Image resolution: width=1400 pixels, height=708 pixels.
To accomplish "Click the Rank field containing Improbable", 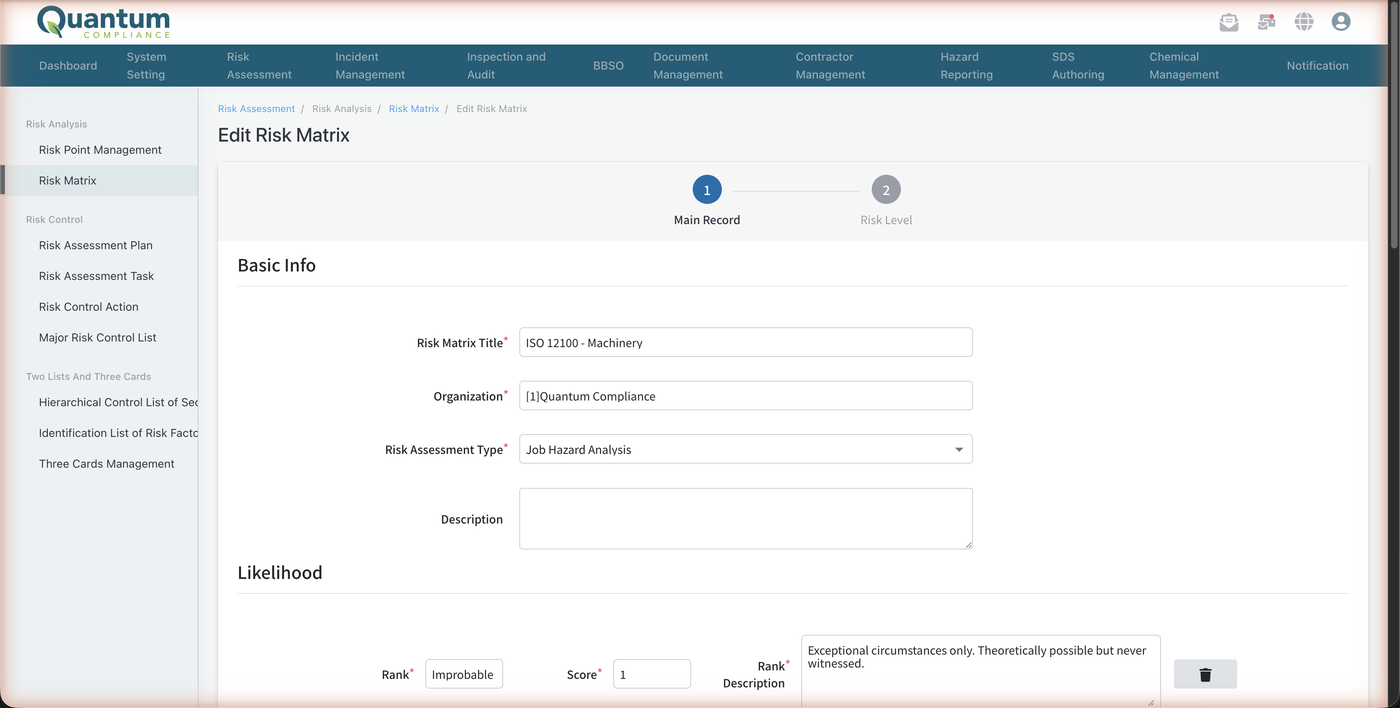I will coord(464,674).
